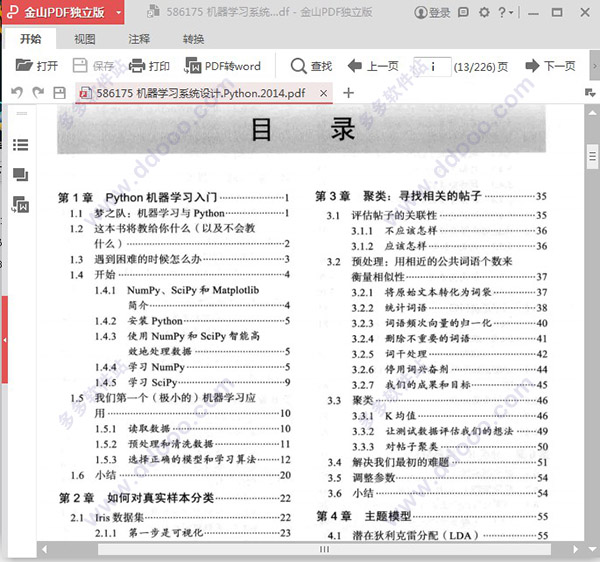Click the 第 3 章 聚类 heading entry
The image size is (600, 562).
pyautogui.click(x=431, y=196)
